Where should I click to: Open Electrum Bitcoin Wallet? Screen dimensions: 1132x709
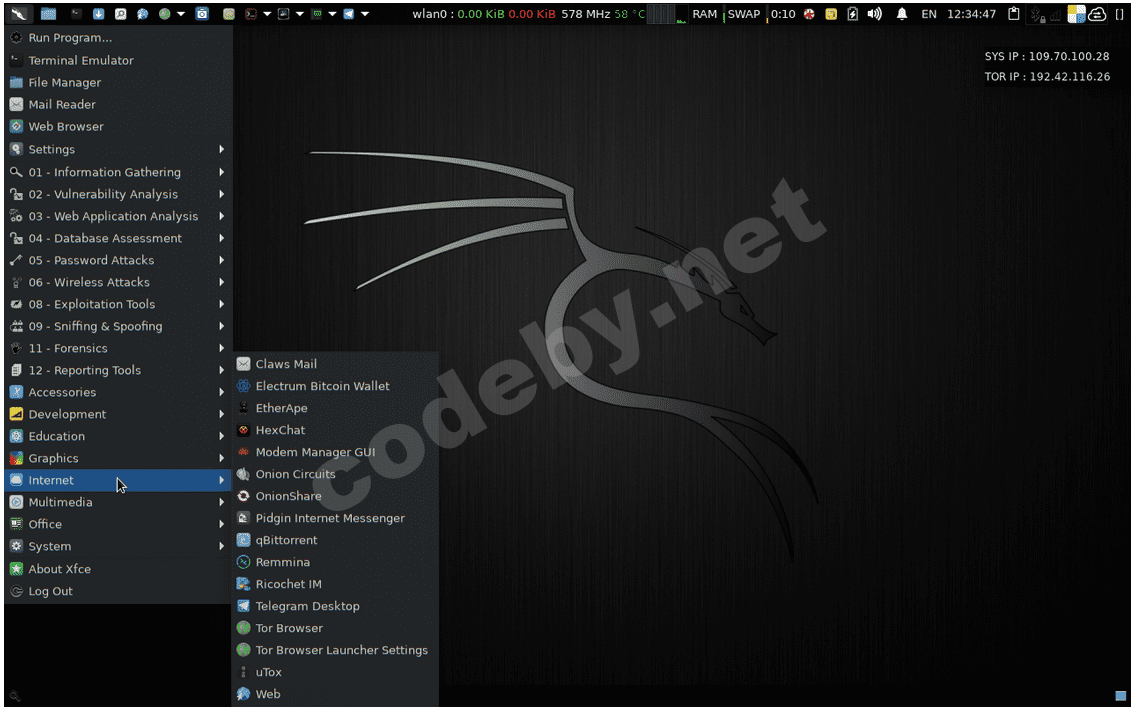[335, 386]
